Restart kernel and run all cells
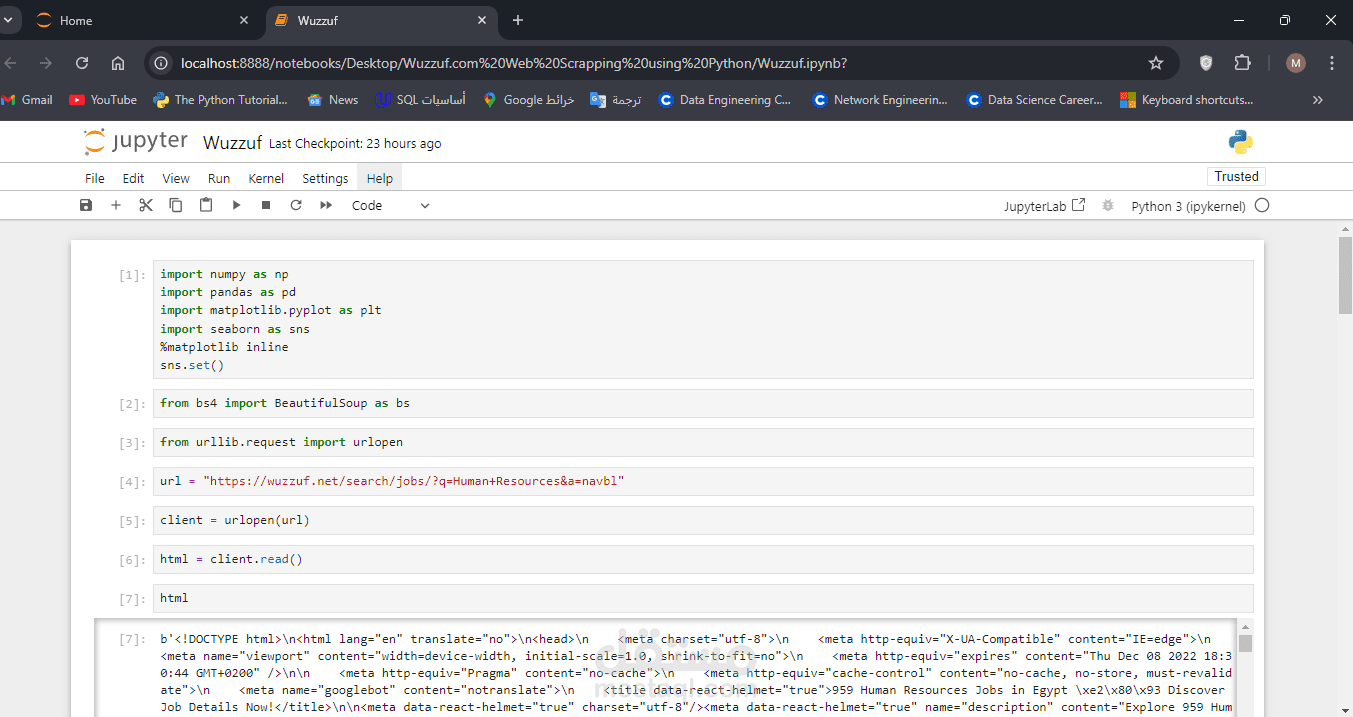The height and width of the screenshot is (717, 1353). [326, 205]
